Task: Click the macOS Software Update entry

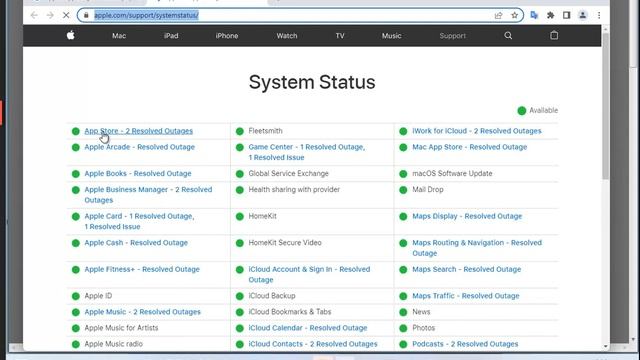Action: point(452,173)
